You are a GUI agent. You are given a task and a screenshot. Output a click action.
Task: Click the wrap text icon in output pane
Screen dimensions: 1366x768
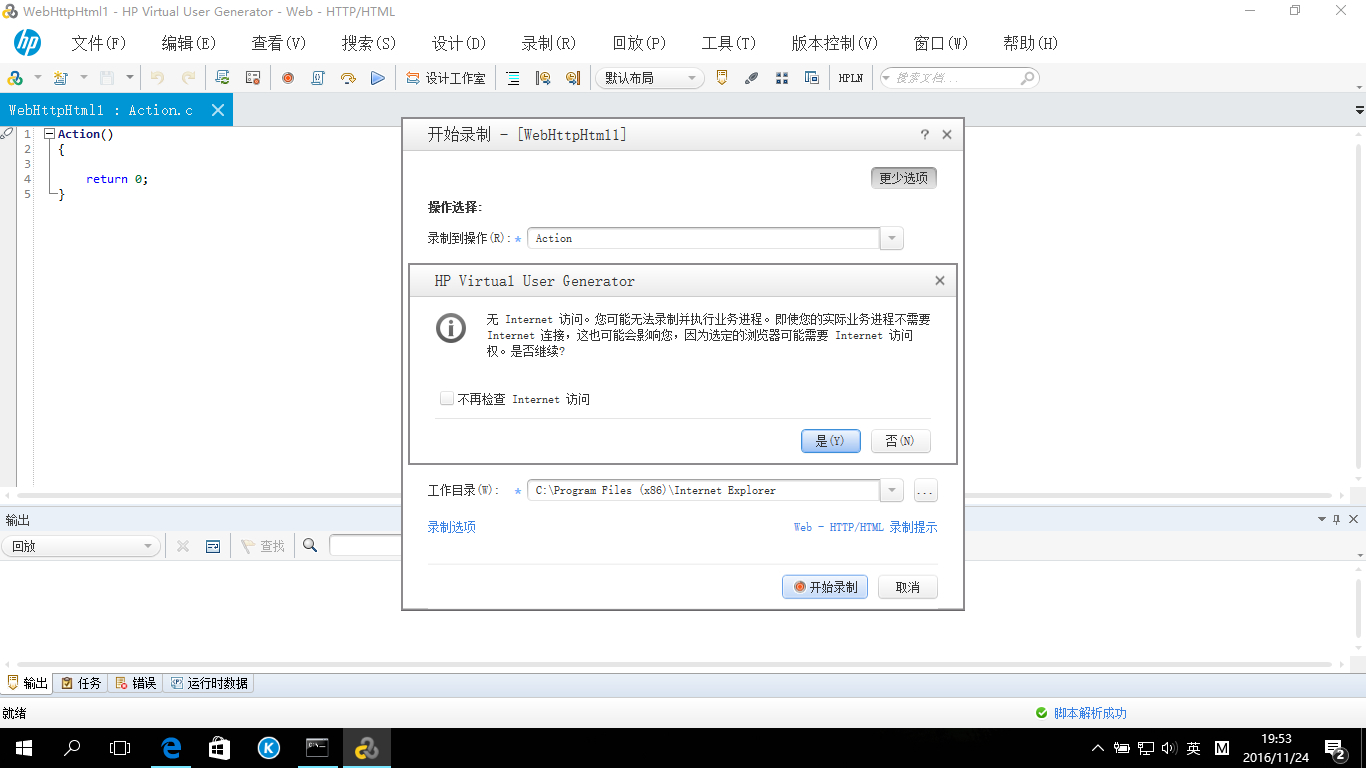coord(213,546)
